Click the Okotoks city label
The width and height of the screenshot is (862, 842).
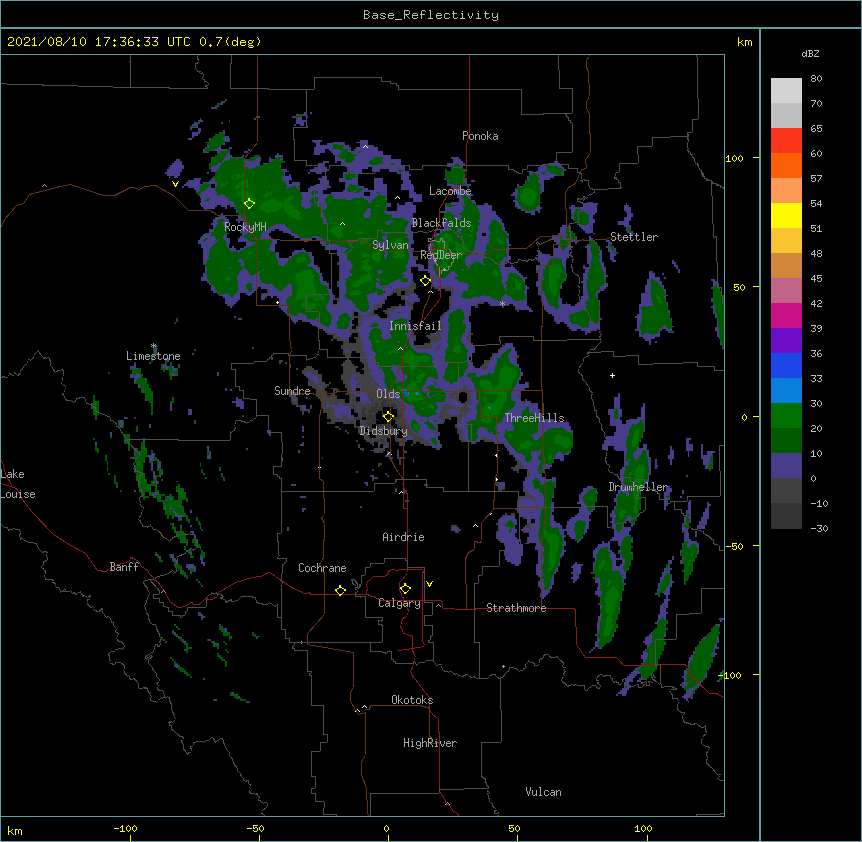(x=412, y=700)
